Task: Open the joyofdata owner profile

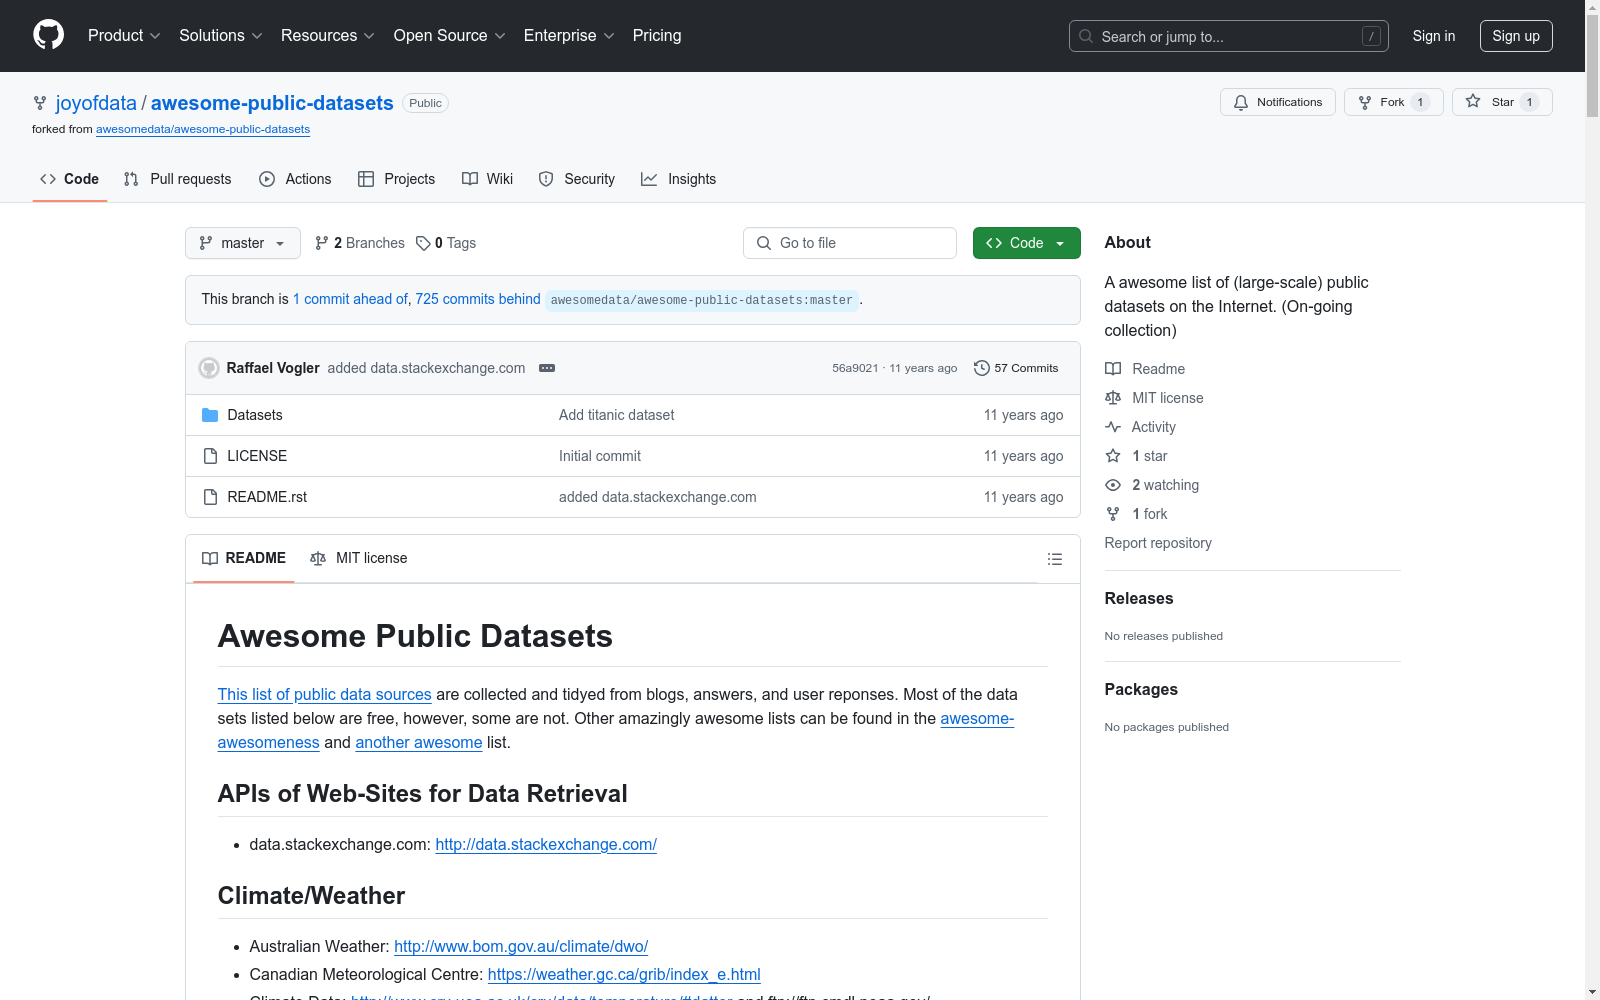Action: (96, 103)
